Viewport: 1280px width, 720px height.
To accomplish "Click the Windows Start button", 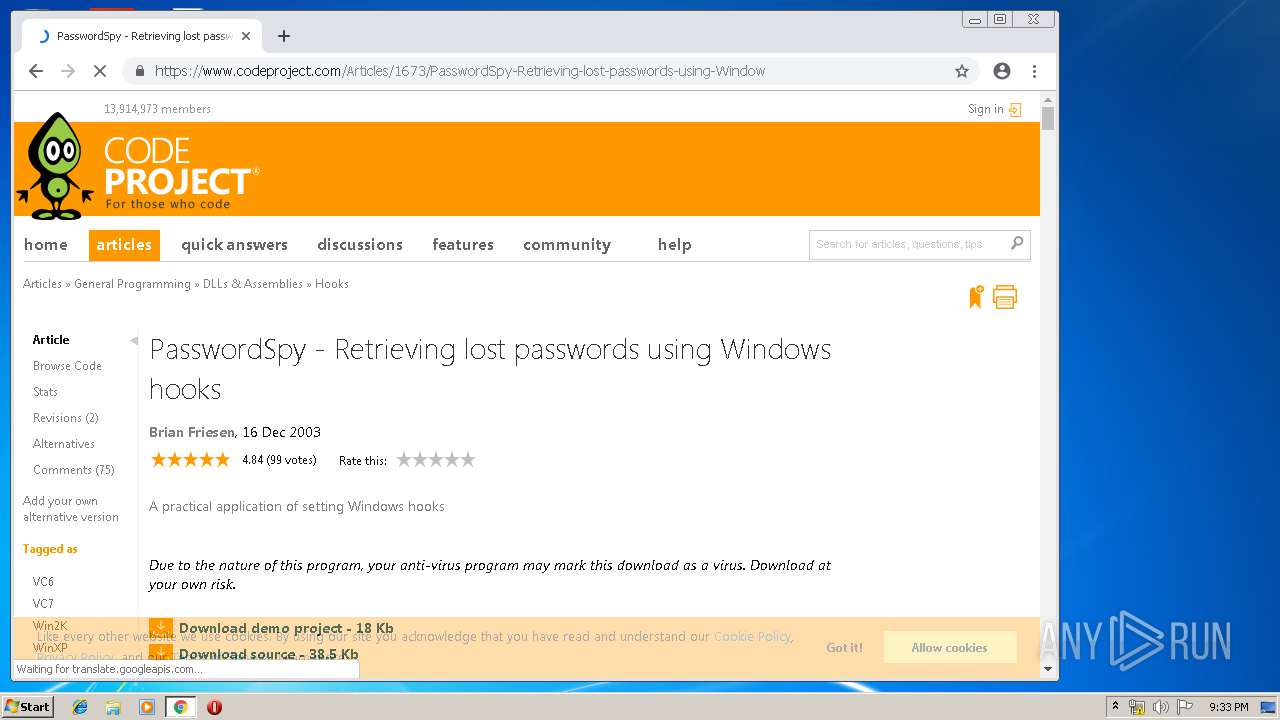I will tap(27, 707).
